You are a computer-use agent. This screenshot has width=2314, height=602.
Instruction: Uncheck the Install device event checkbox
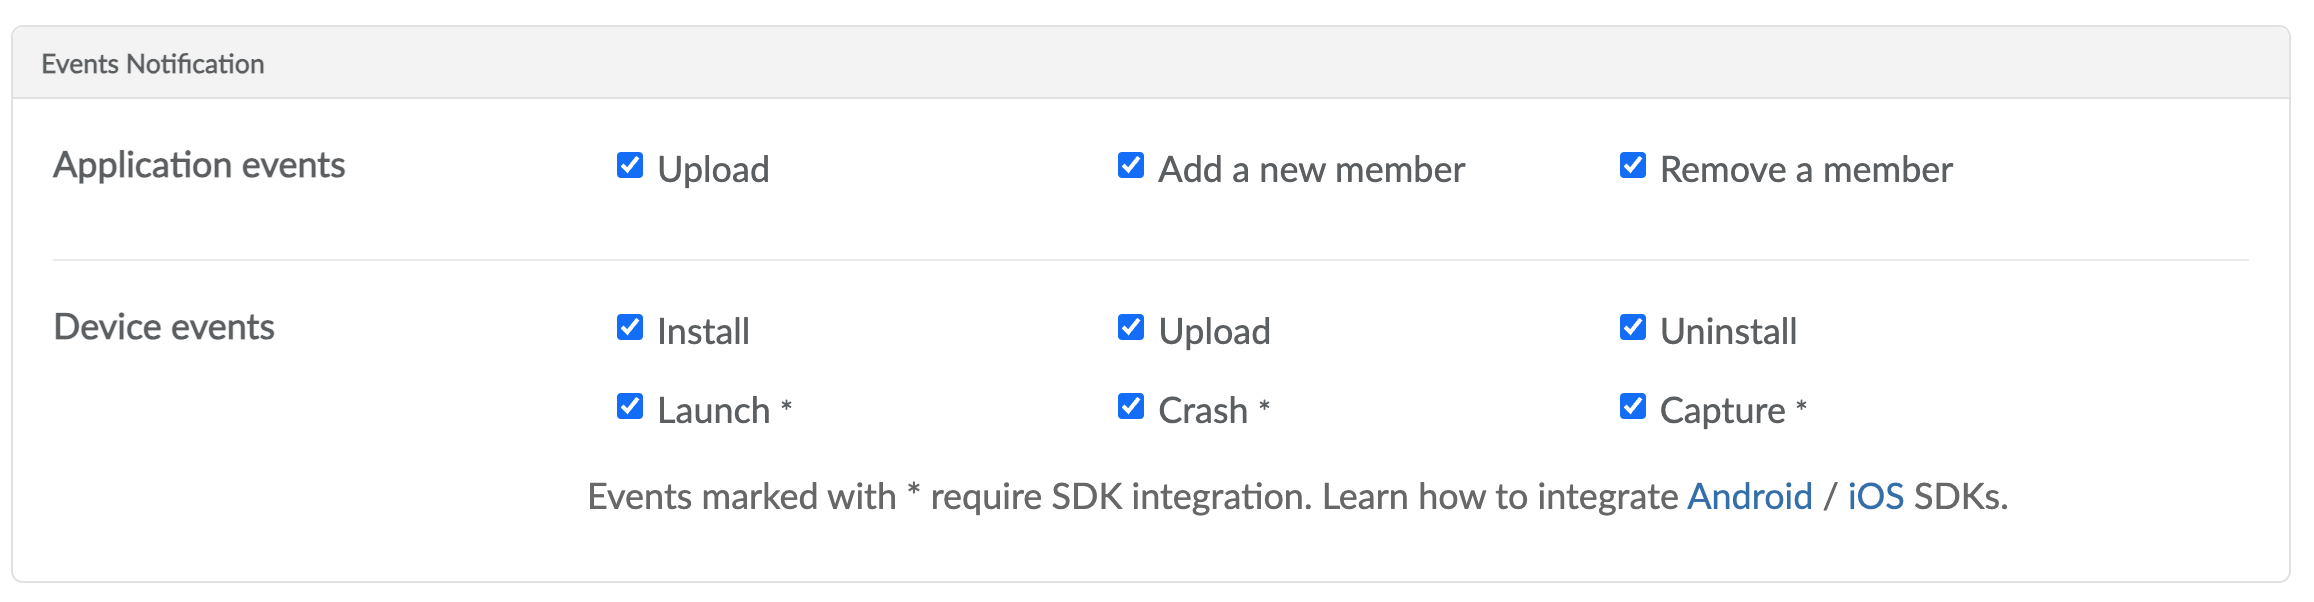[630, 327]
